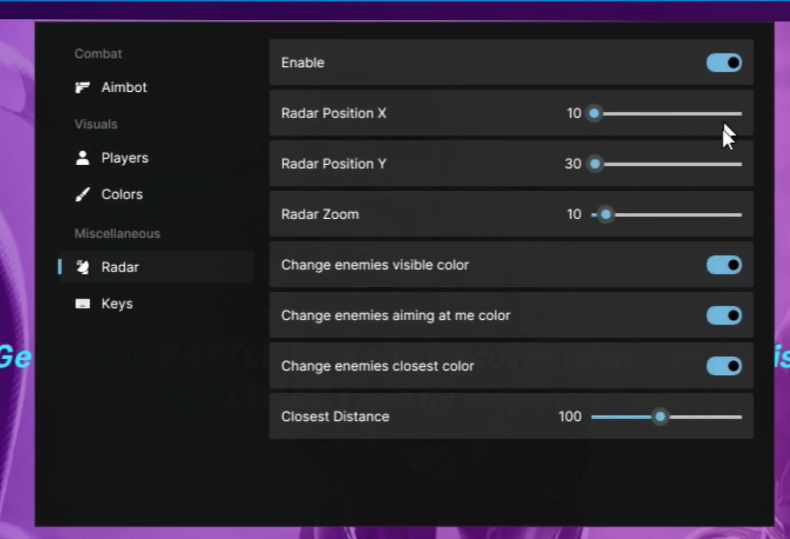Click the Radar Zoom slider handle

605,214
